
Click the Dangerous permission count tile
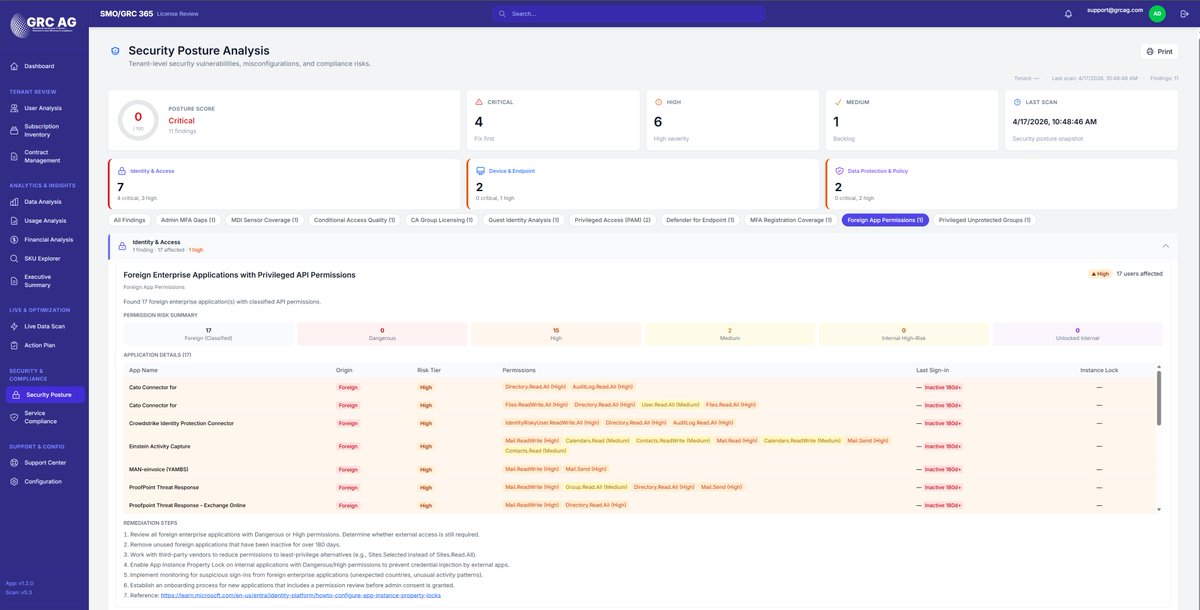(x=382, y=334)
